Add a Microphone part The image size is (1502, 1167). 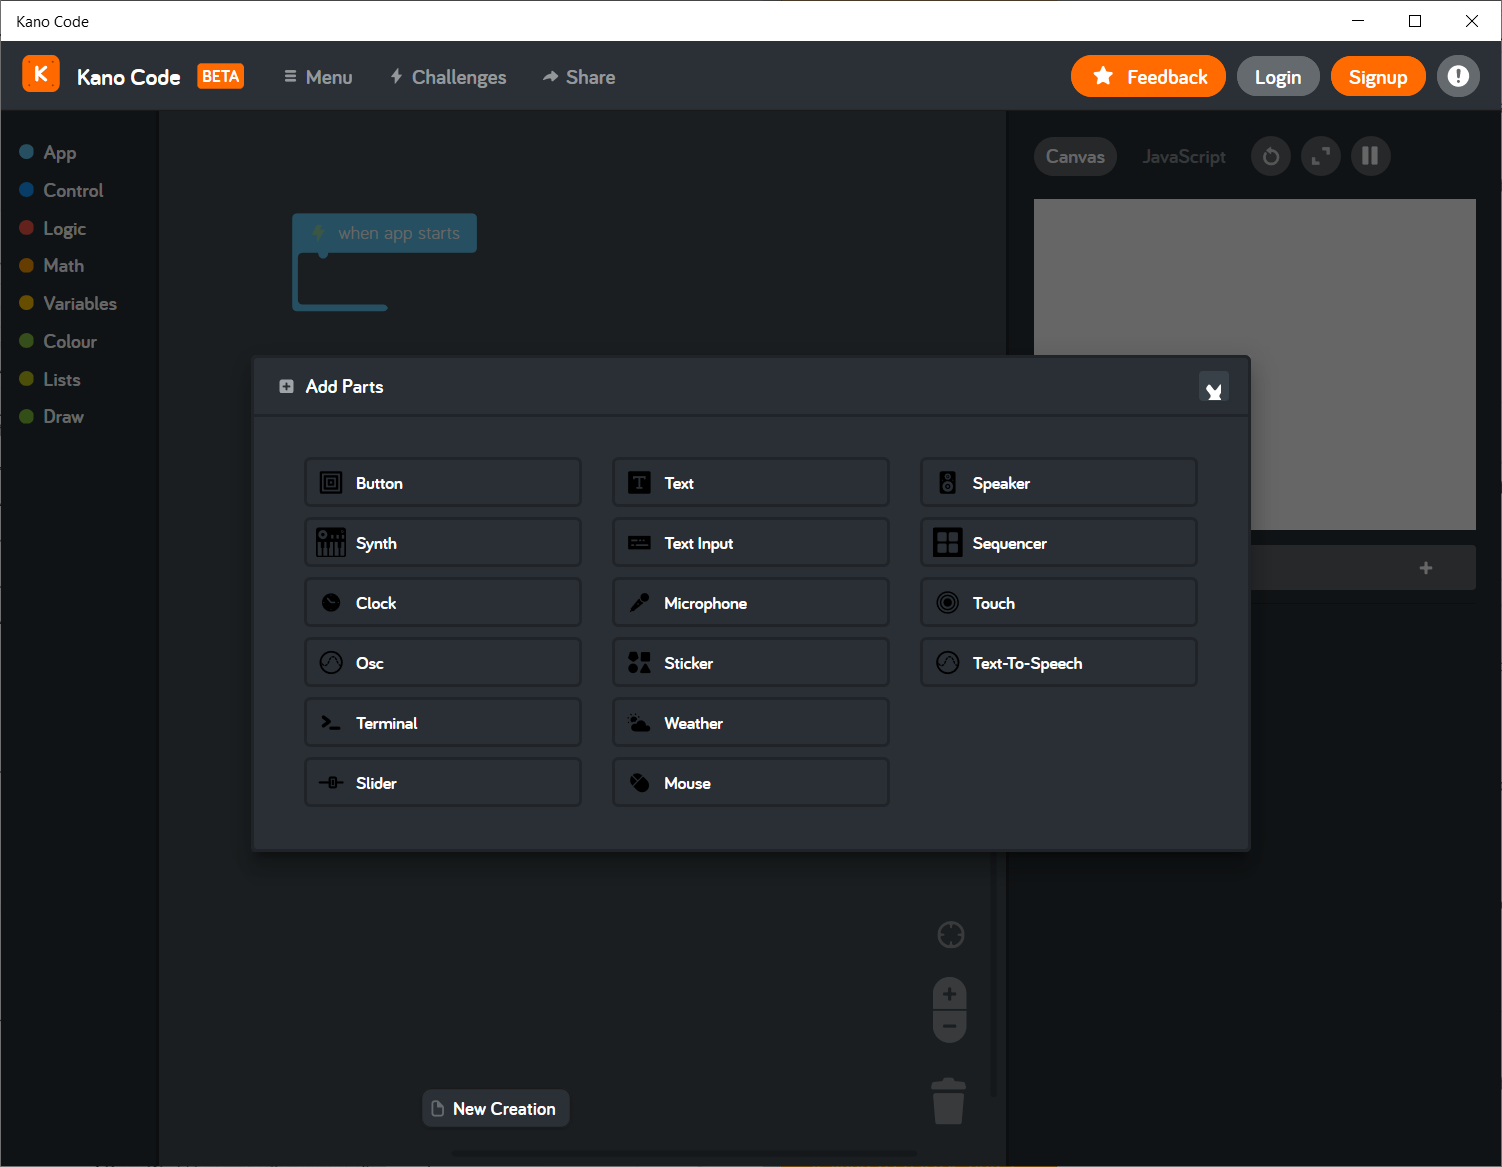(750, 602)
